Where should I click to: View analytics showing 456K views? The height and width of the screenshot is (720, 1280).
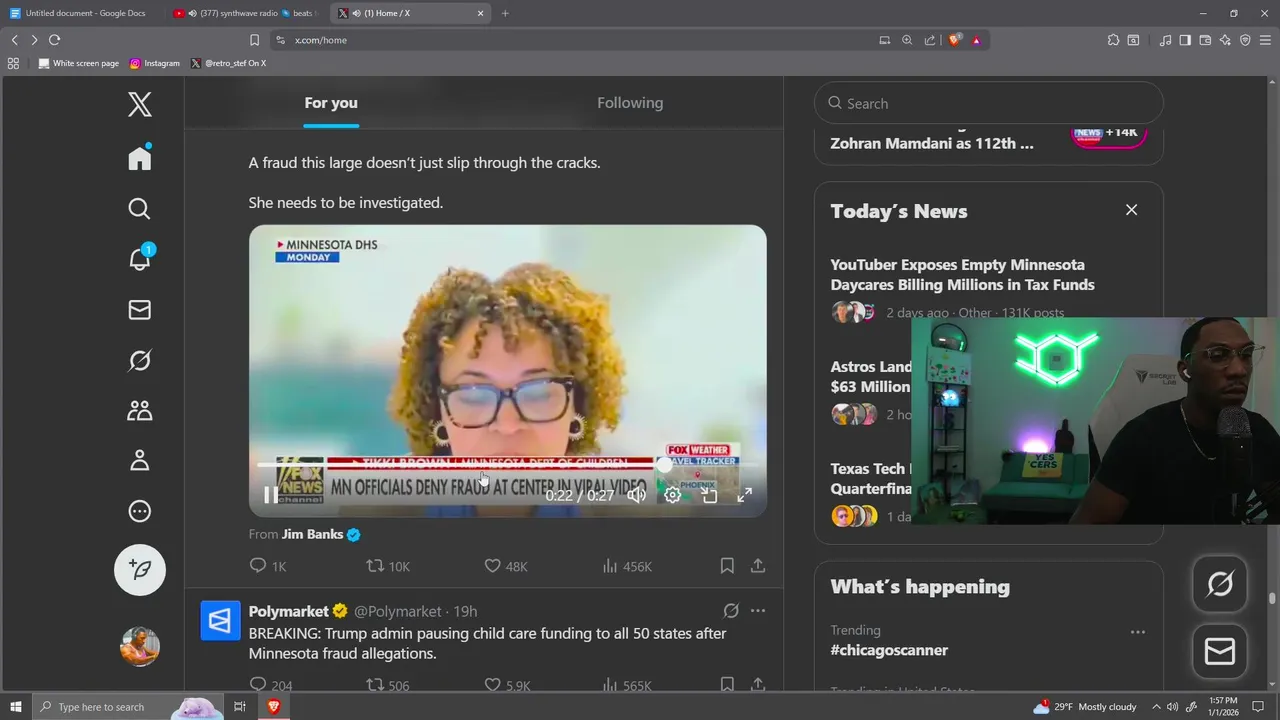(x=627, y=566)
